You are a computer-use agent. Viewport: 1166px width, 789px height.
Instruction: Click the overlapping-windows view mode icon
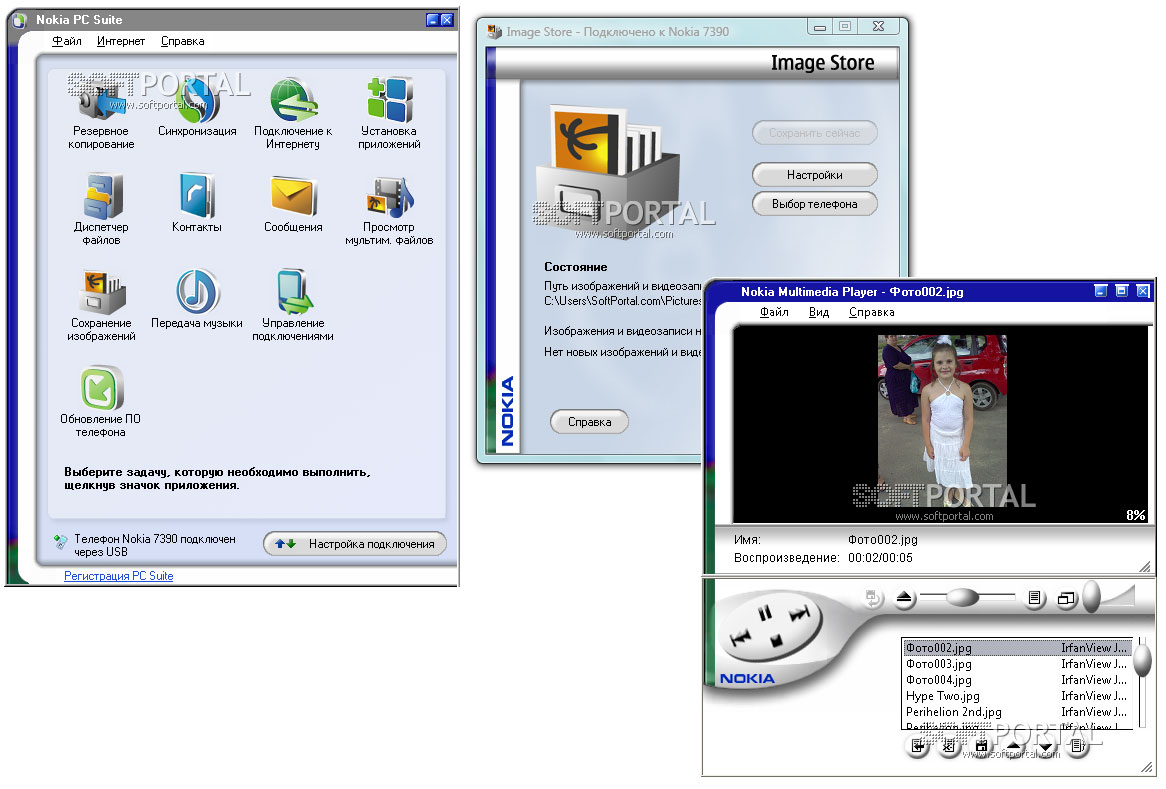(x=1066, y=599)
